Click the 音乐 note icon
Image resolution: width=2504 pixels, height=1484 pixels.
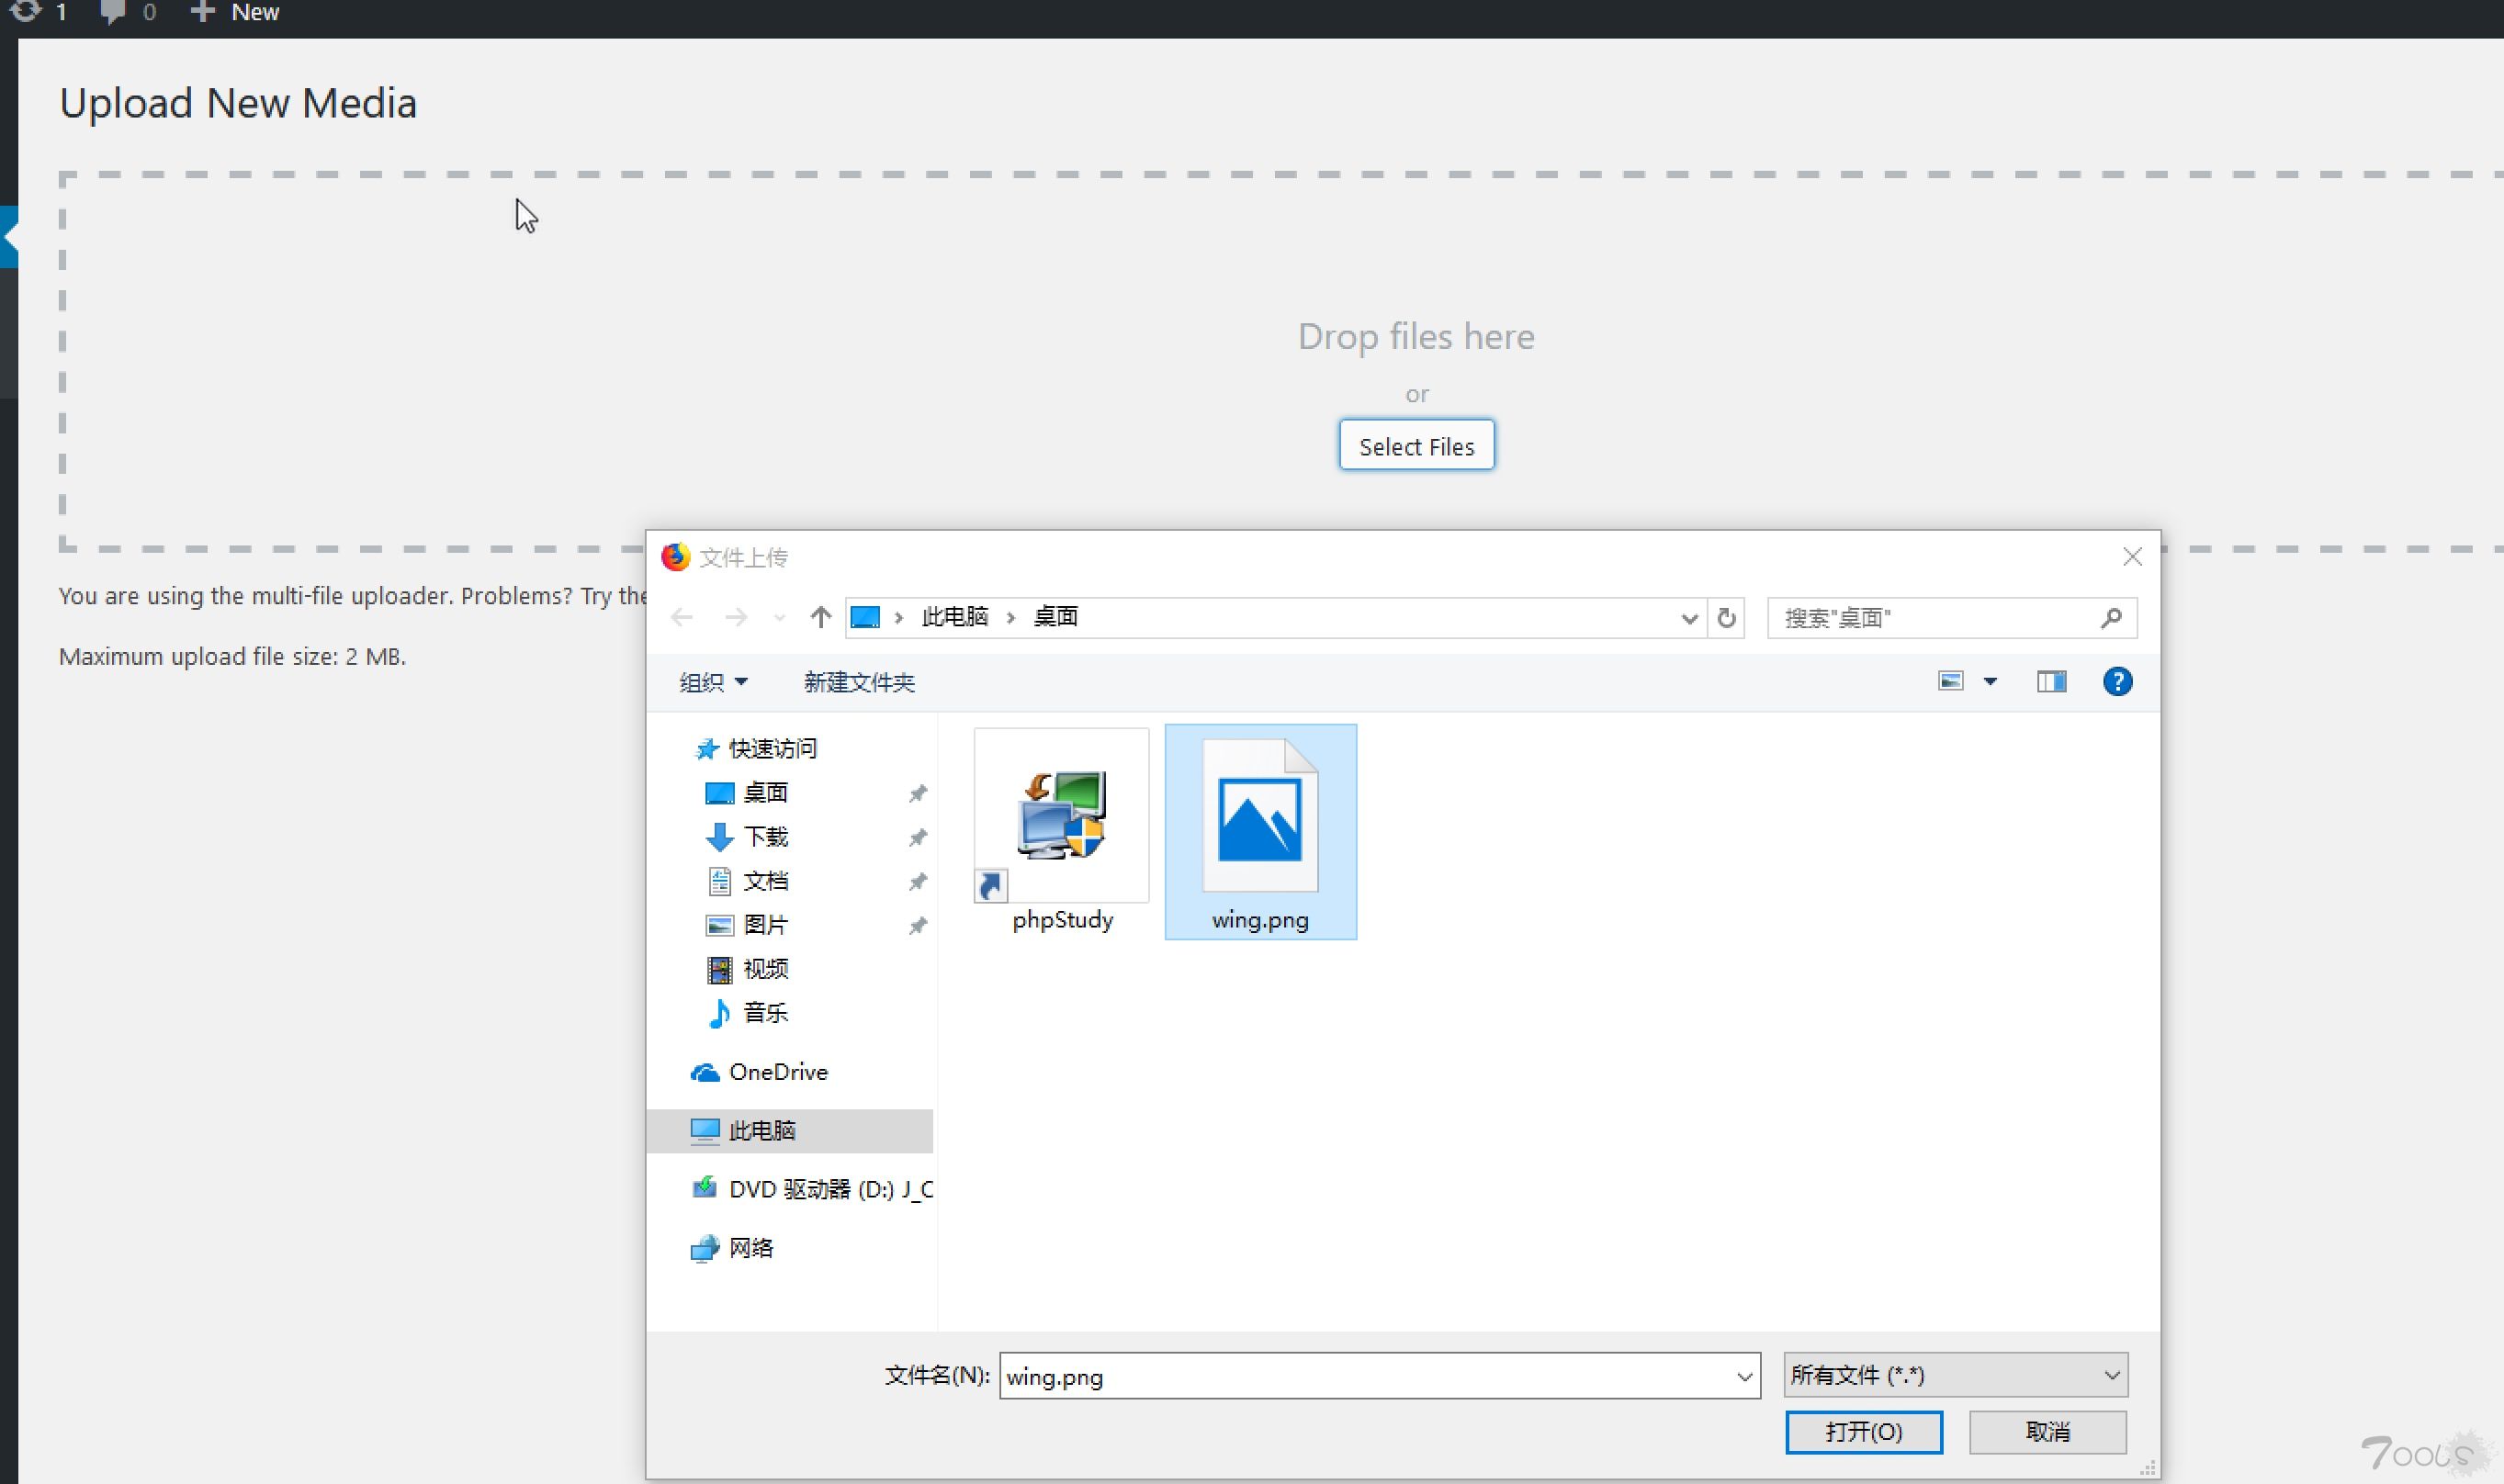tap(719, 1013)
